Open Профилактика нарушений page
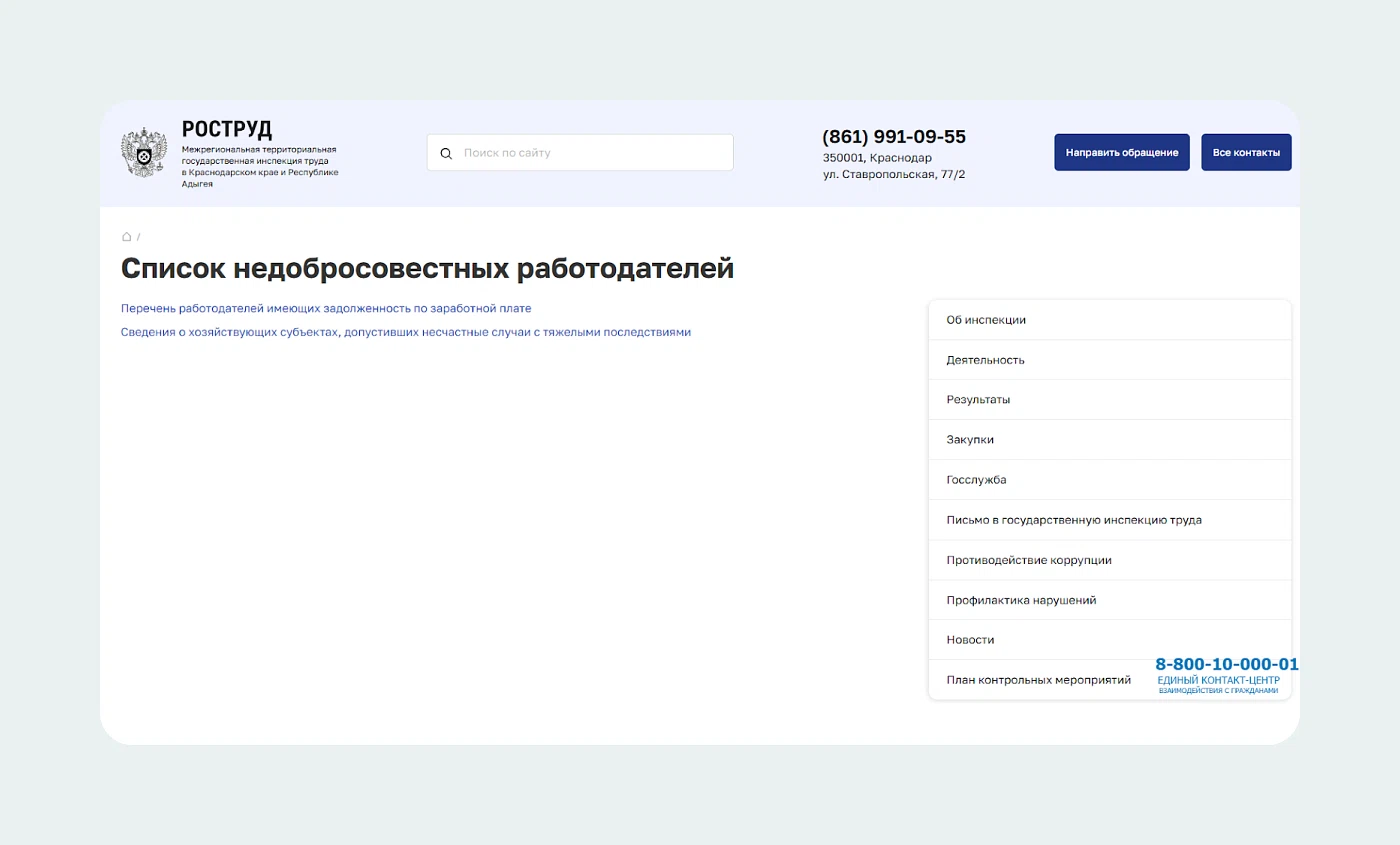Image resolution: width=1400 pixels, height=845 pixels. click(1021, 599)
